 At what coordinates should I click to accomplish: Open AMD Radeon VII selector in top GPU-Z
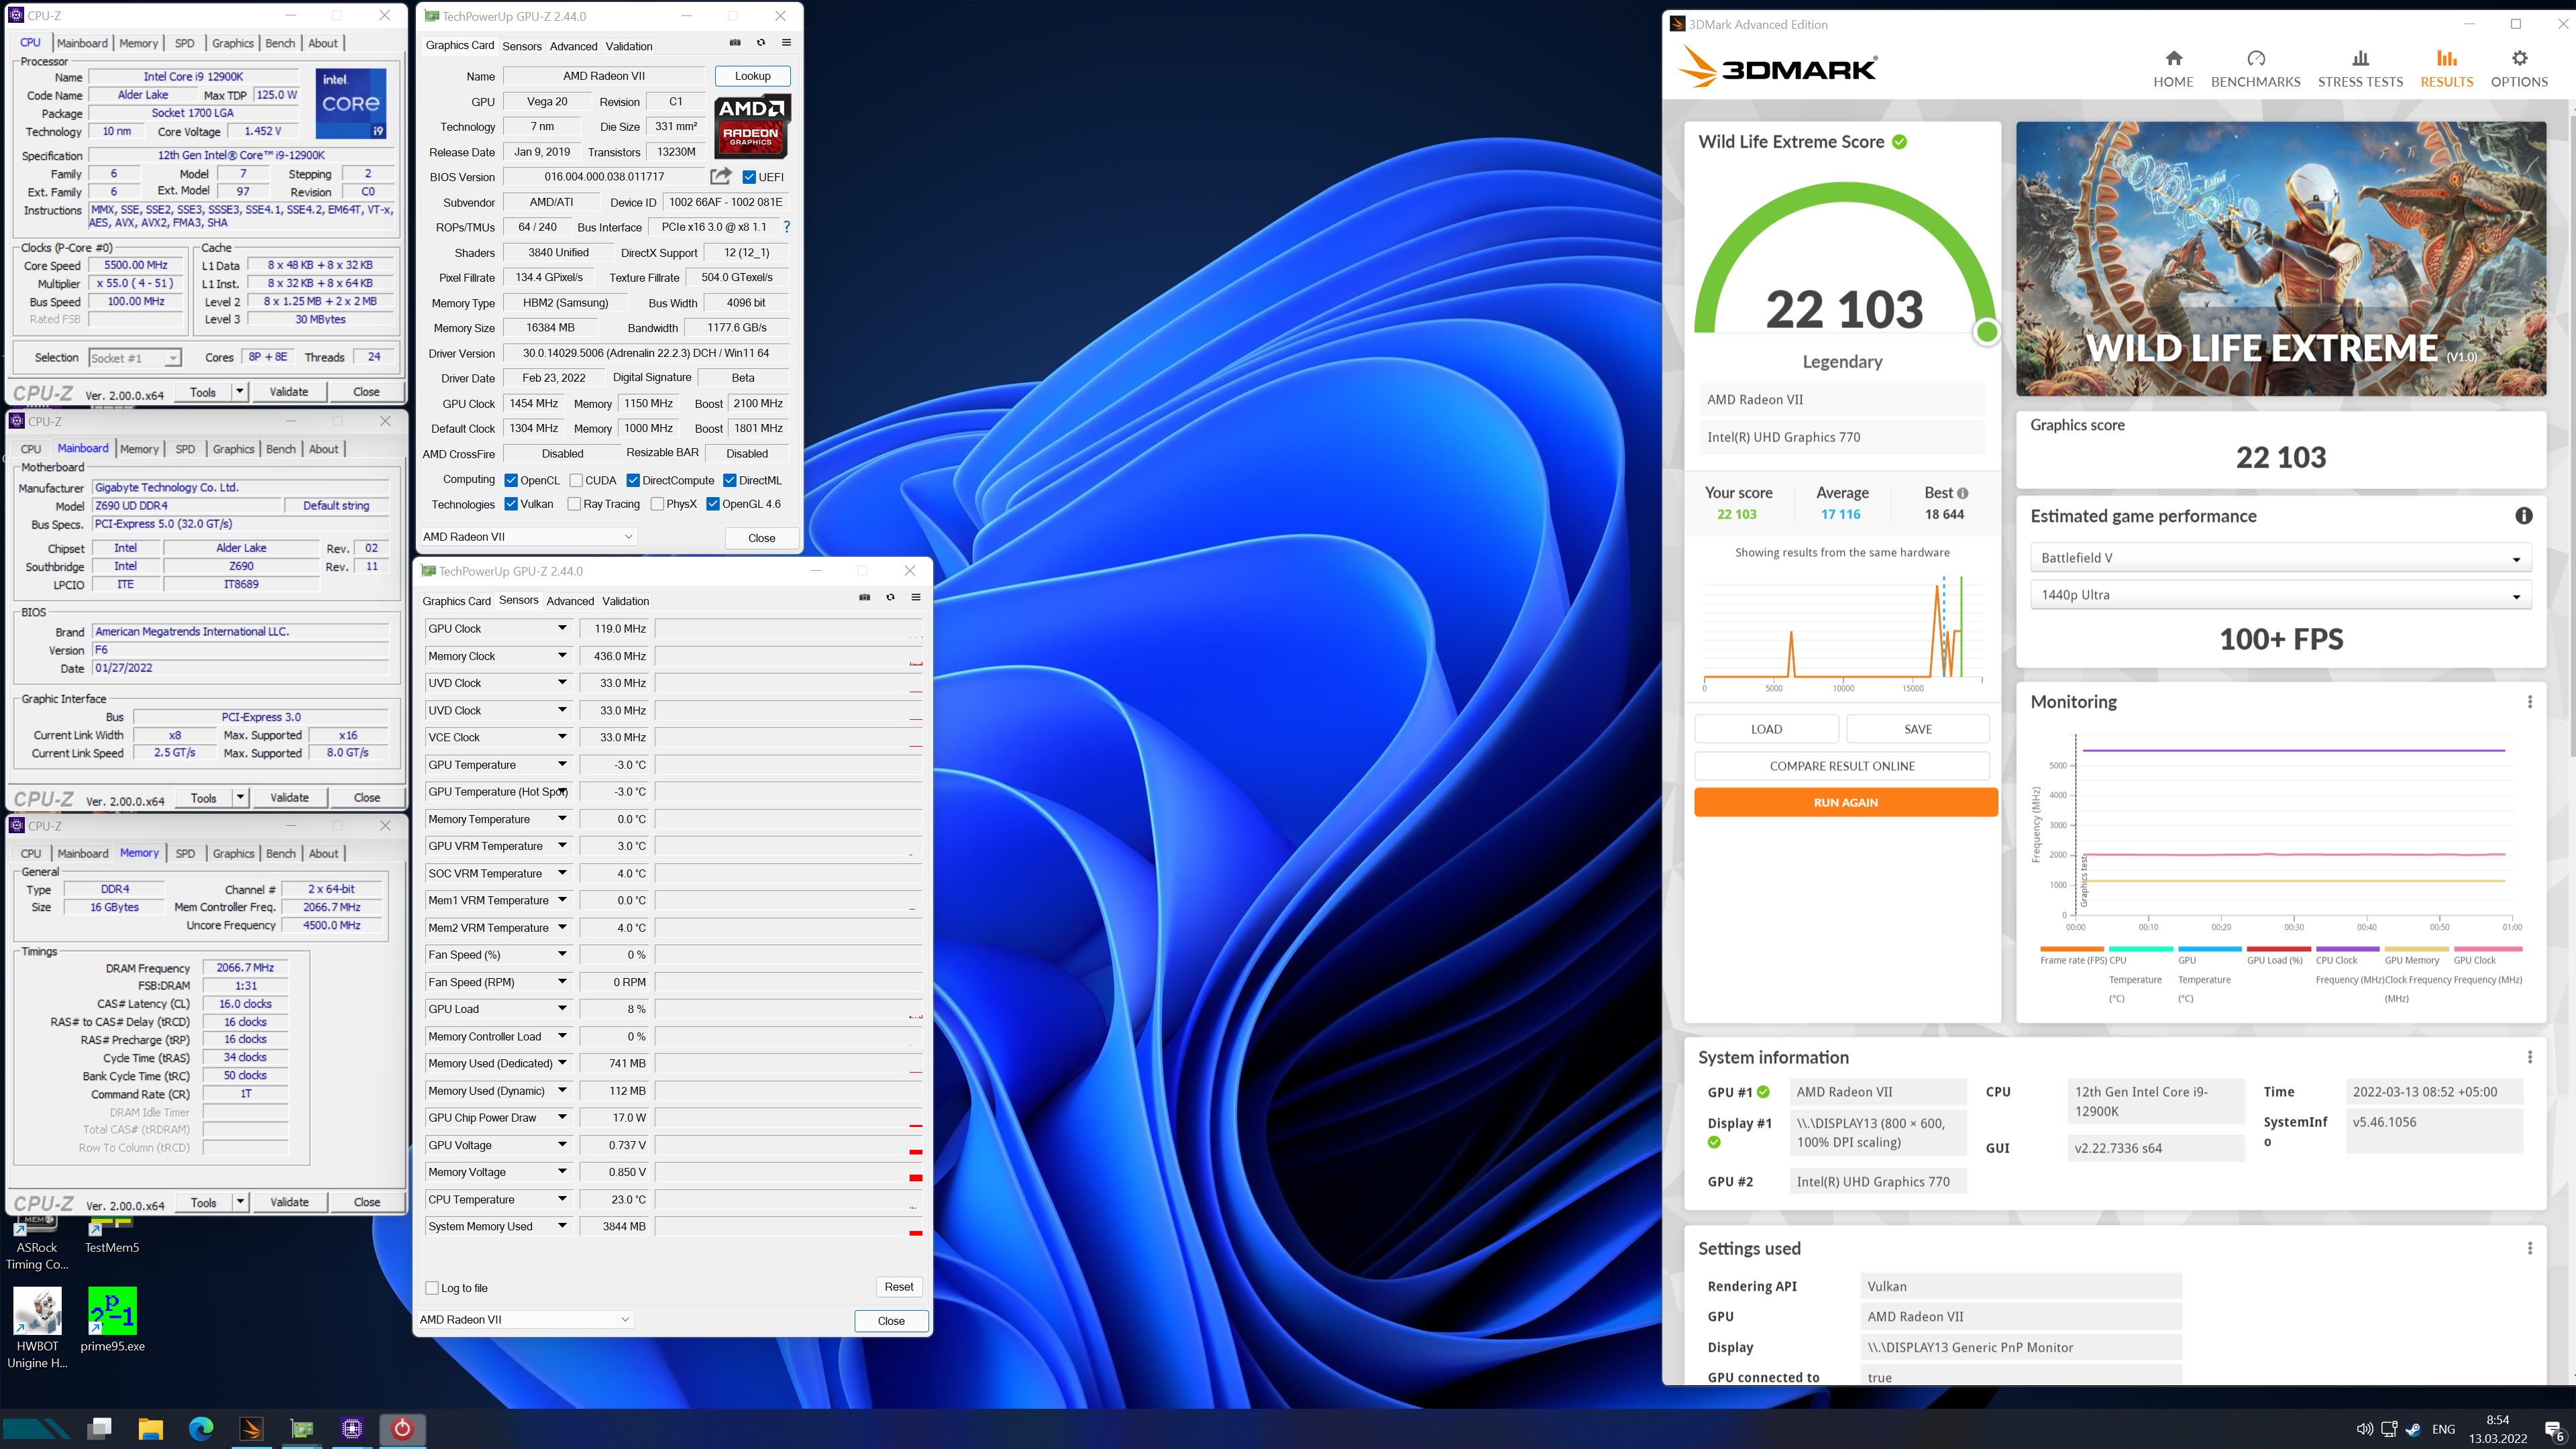tap(528, 537)
